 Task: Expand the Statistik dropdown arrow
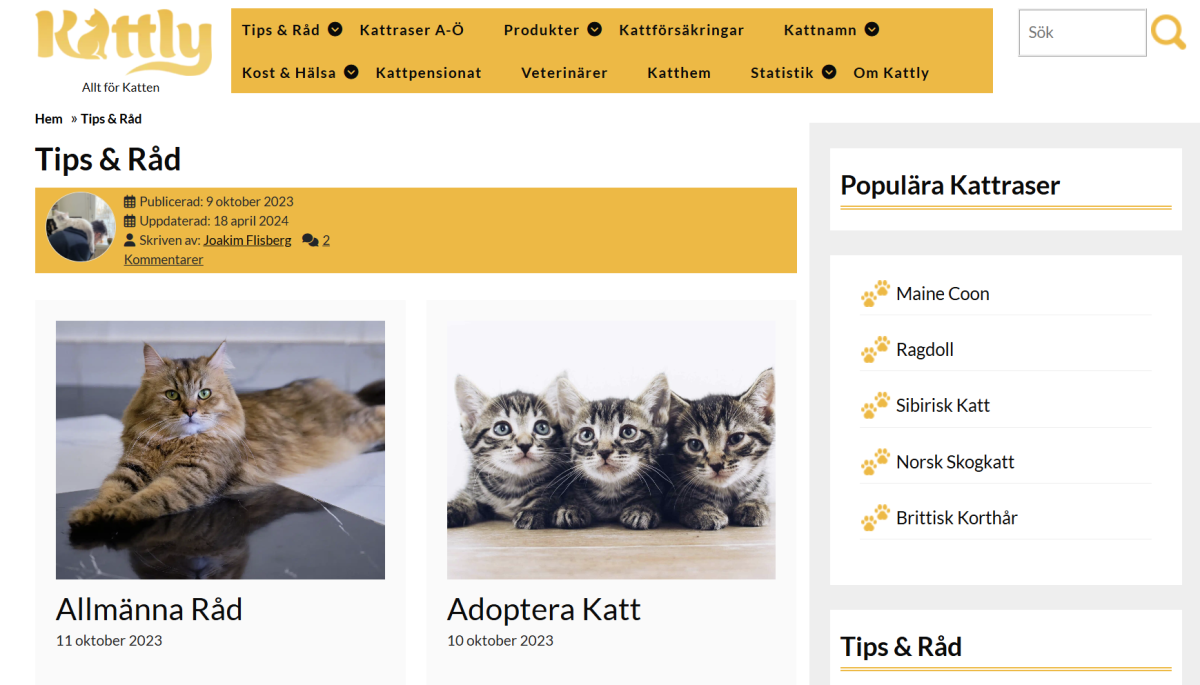tap(828, 72)
